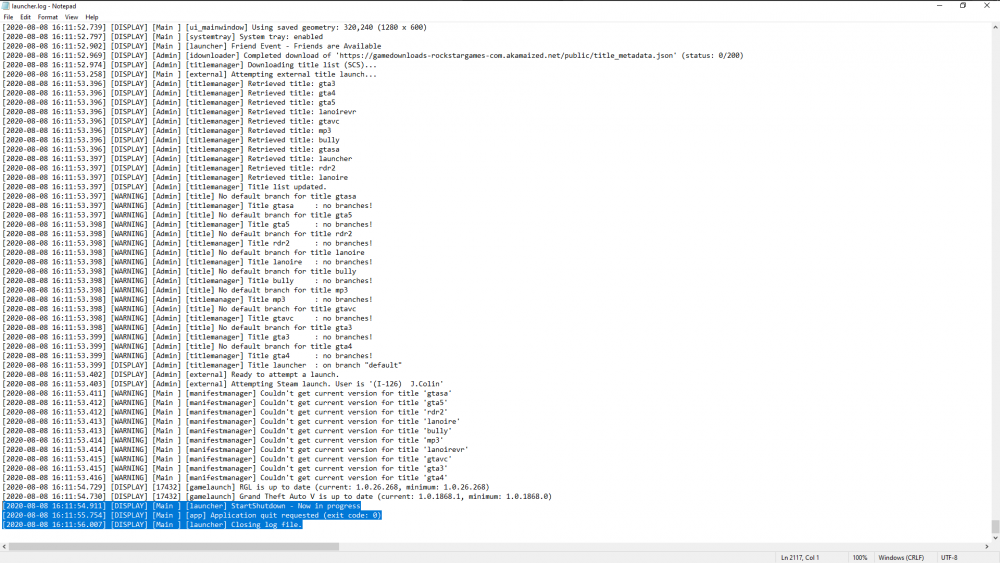Click highlighted line 'StartShutdown - Now in progress'

pyautogui.click(x=182, y=506)
